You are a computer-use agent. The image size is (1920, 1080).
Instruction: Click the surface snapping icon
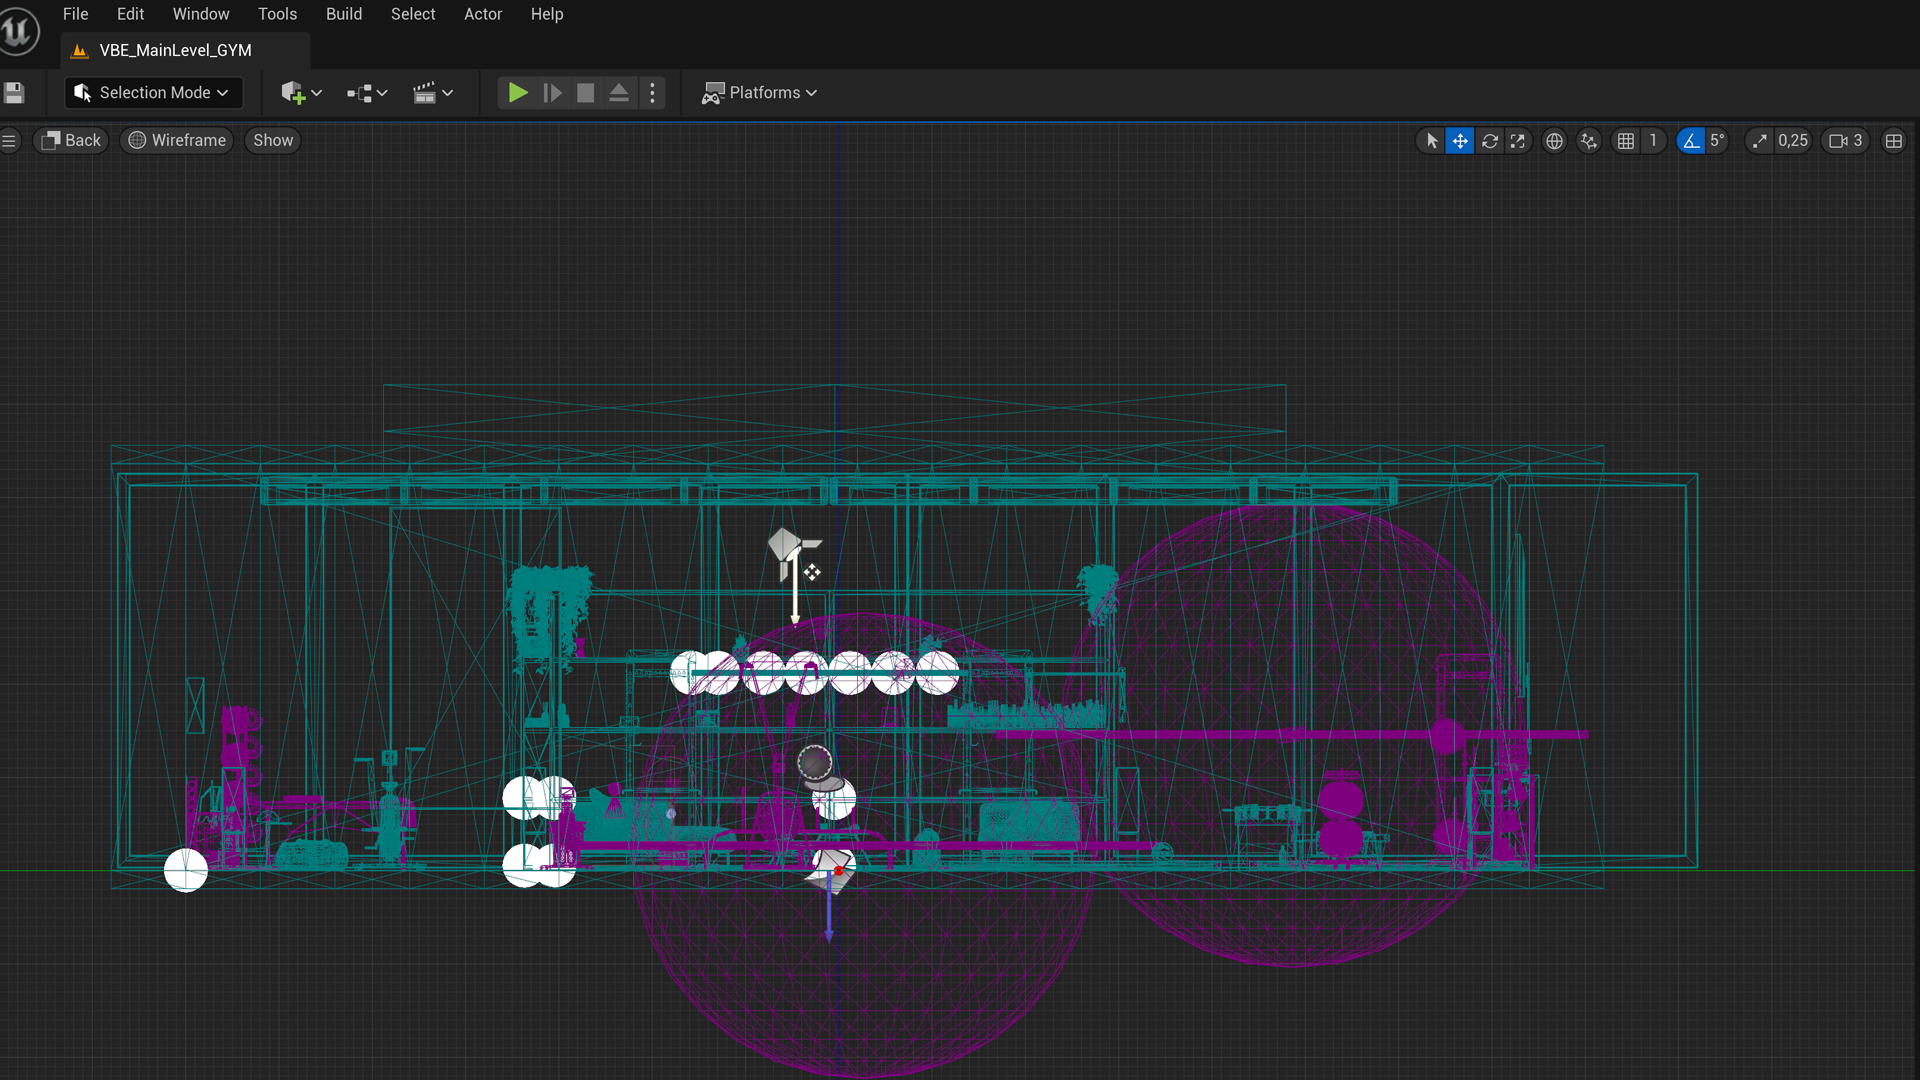[1589, 141]
